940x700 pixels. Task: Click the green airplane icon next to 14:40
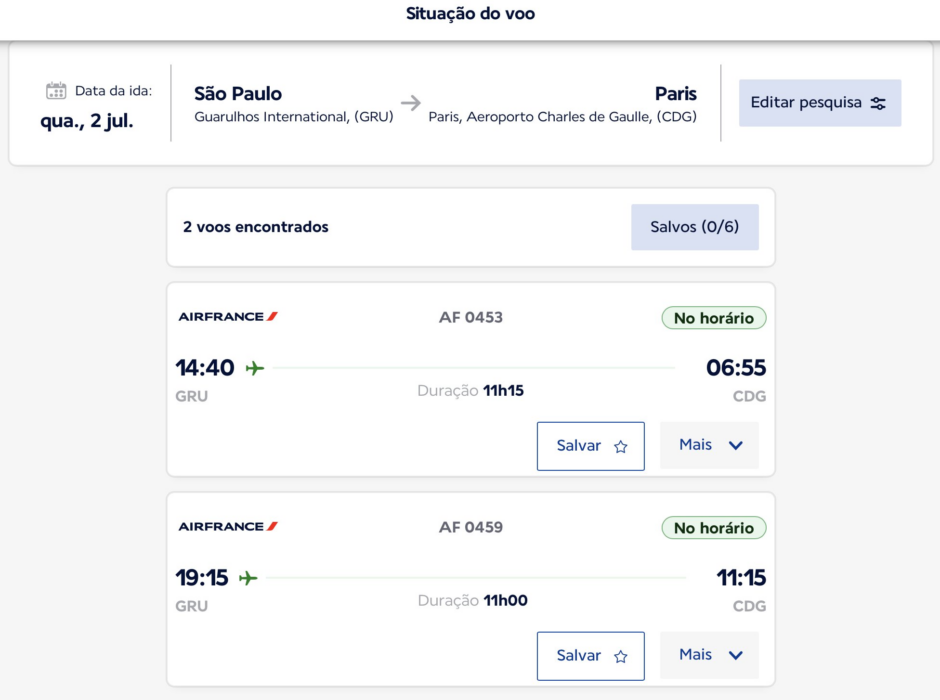(x=255, y=367)
